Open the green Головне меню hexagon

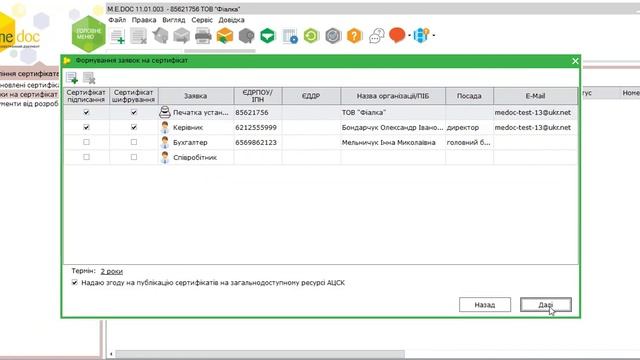[88, 34]
